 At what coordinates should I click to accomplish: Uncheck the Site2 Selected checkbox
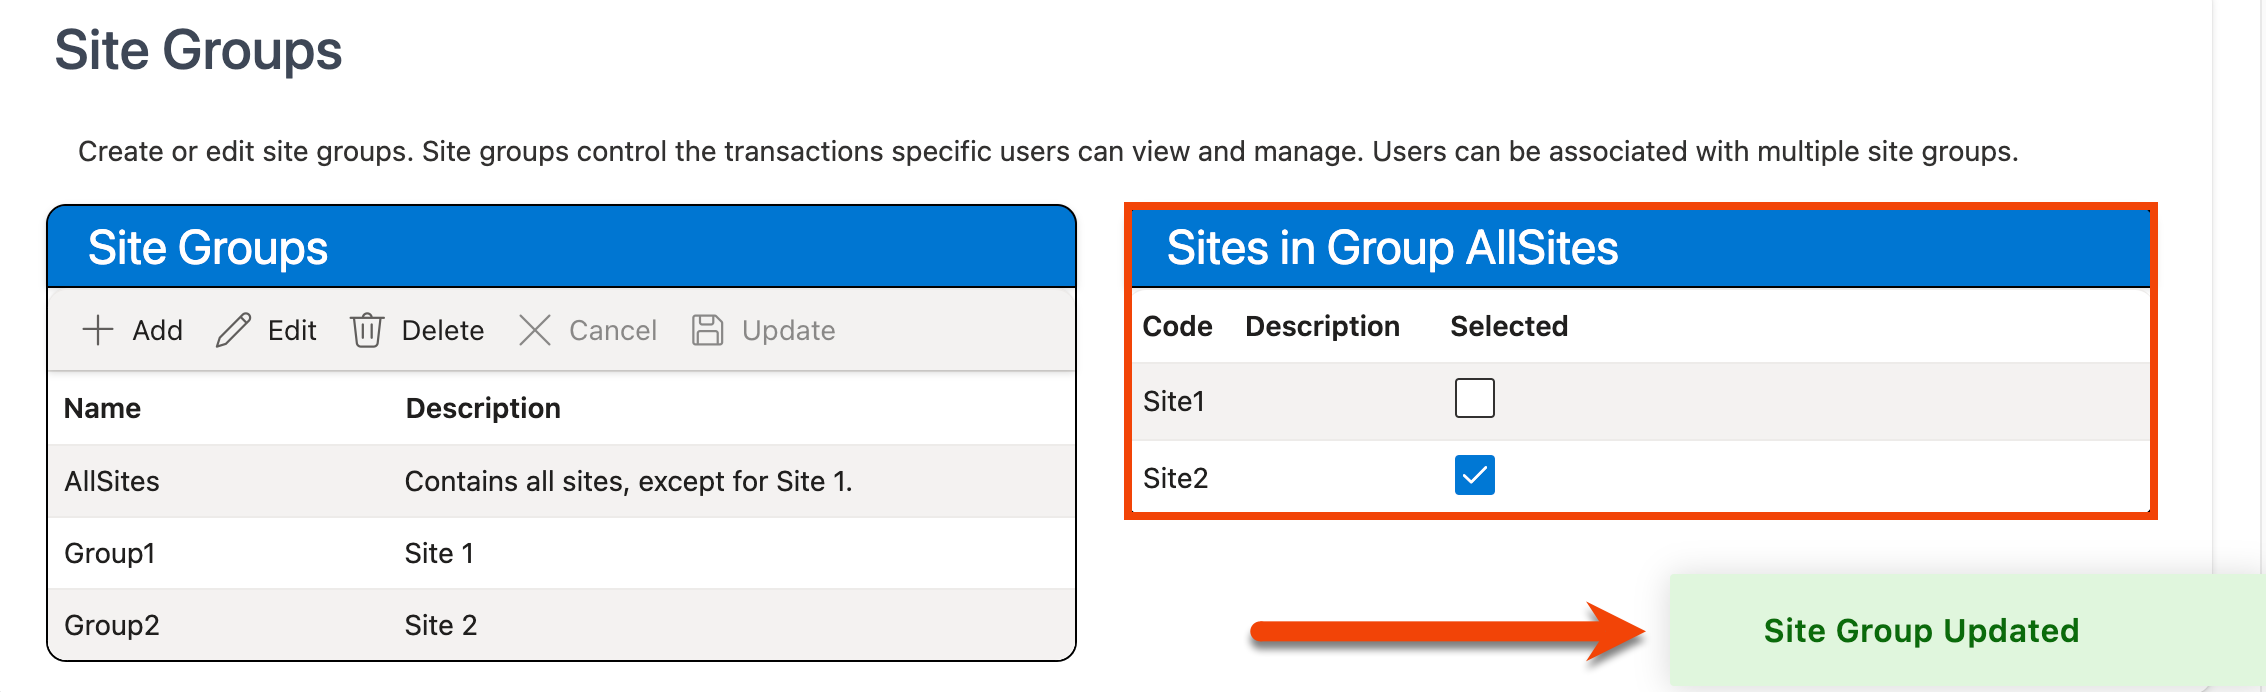[1474, 476]
